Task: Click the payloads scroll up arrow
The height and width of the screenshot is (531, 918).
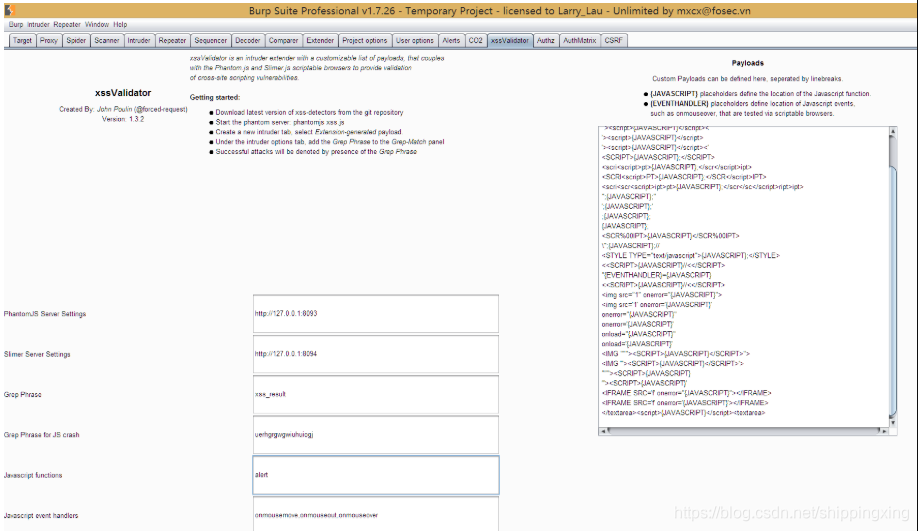Action: 893,131
